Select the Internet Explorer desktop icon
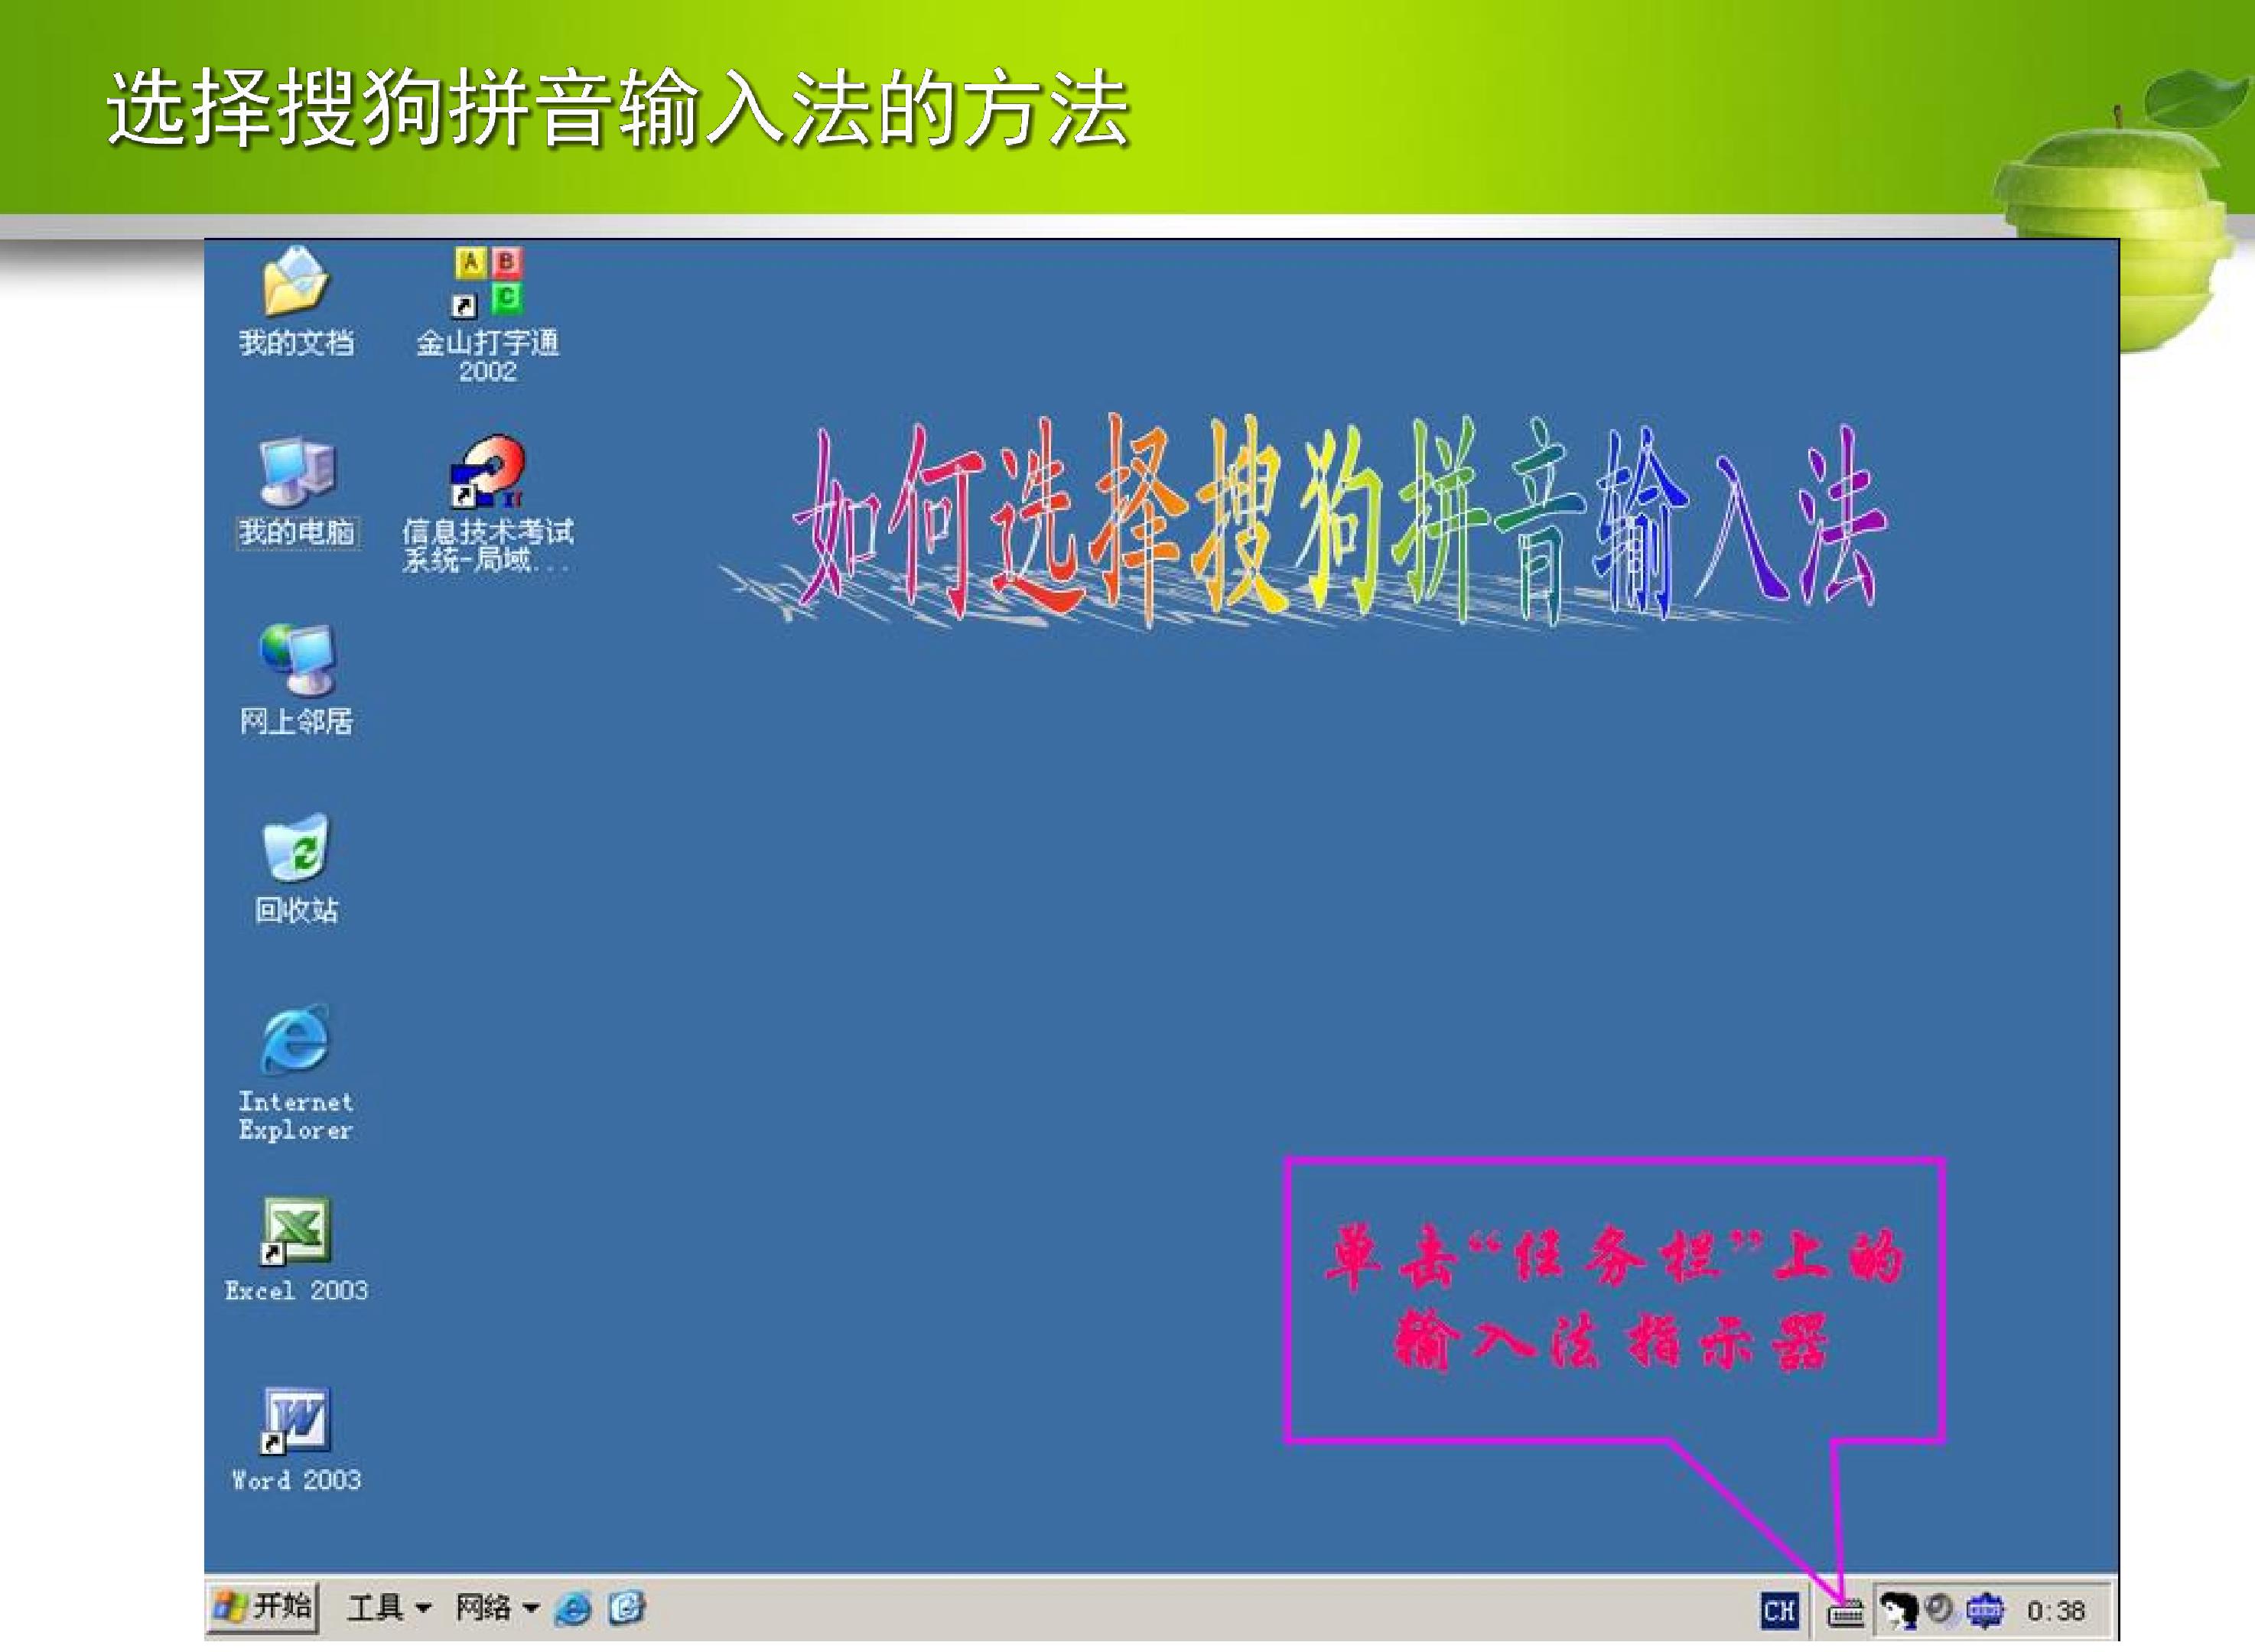The image size is (2255, 1652). click(296, 1039)
